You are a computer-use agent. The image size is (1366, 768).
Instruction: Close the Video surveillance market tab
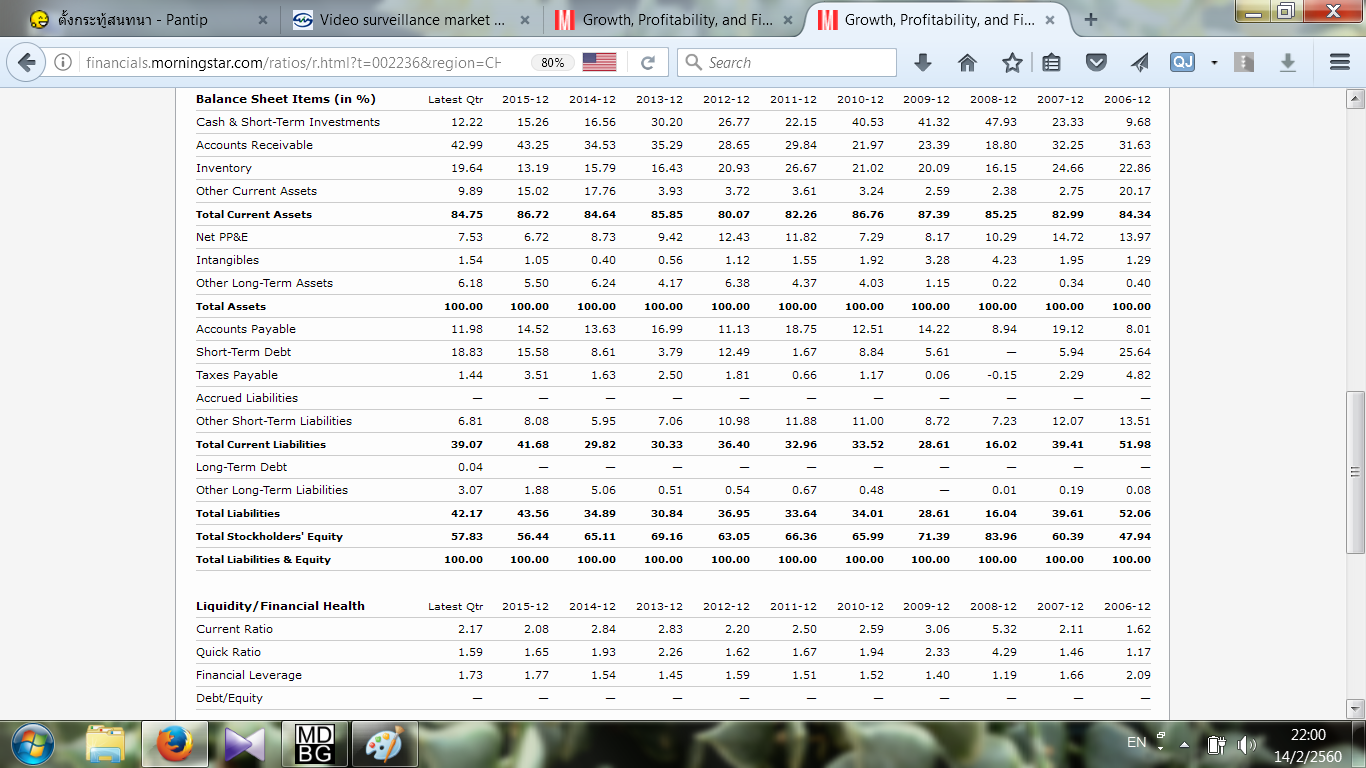coord(525,20)
